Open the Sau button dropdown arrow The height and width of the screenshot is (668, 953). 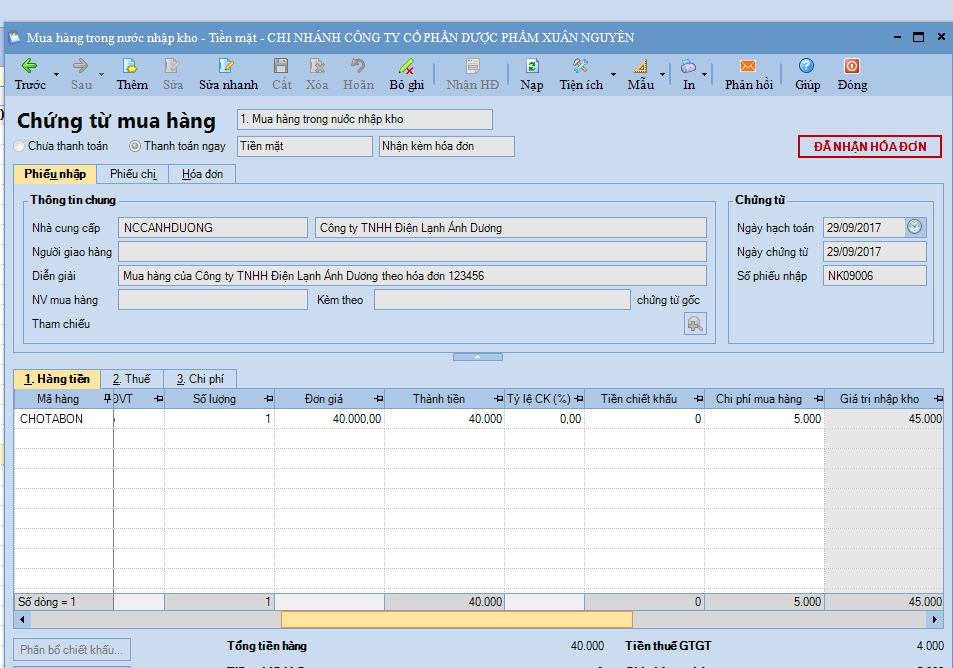[101, 75]
